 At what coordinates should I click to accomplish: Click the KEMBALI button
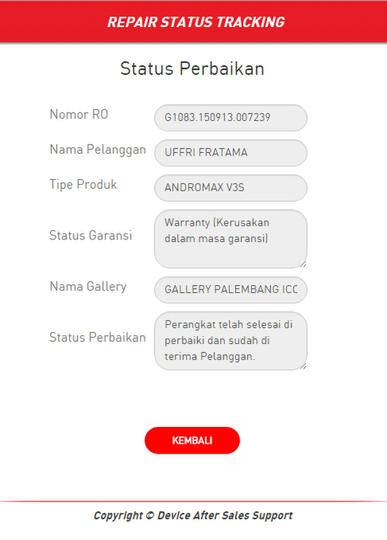pyautogui.click(x=192, y=440)
